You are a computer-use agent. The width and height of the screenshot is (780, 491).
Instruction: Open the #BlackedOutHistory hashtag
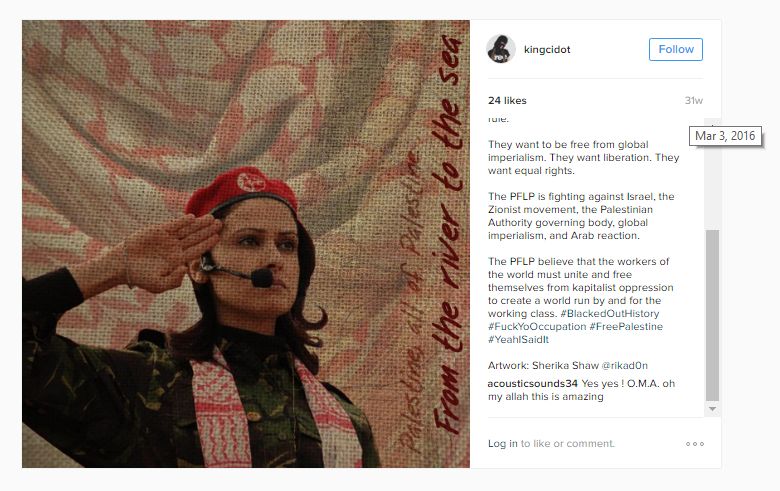pos(609,313)
